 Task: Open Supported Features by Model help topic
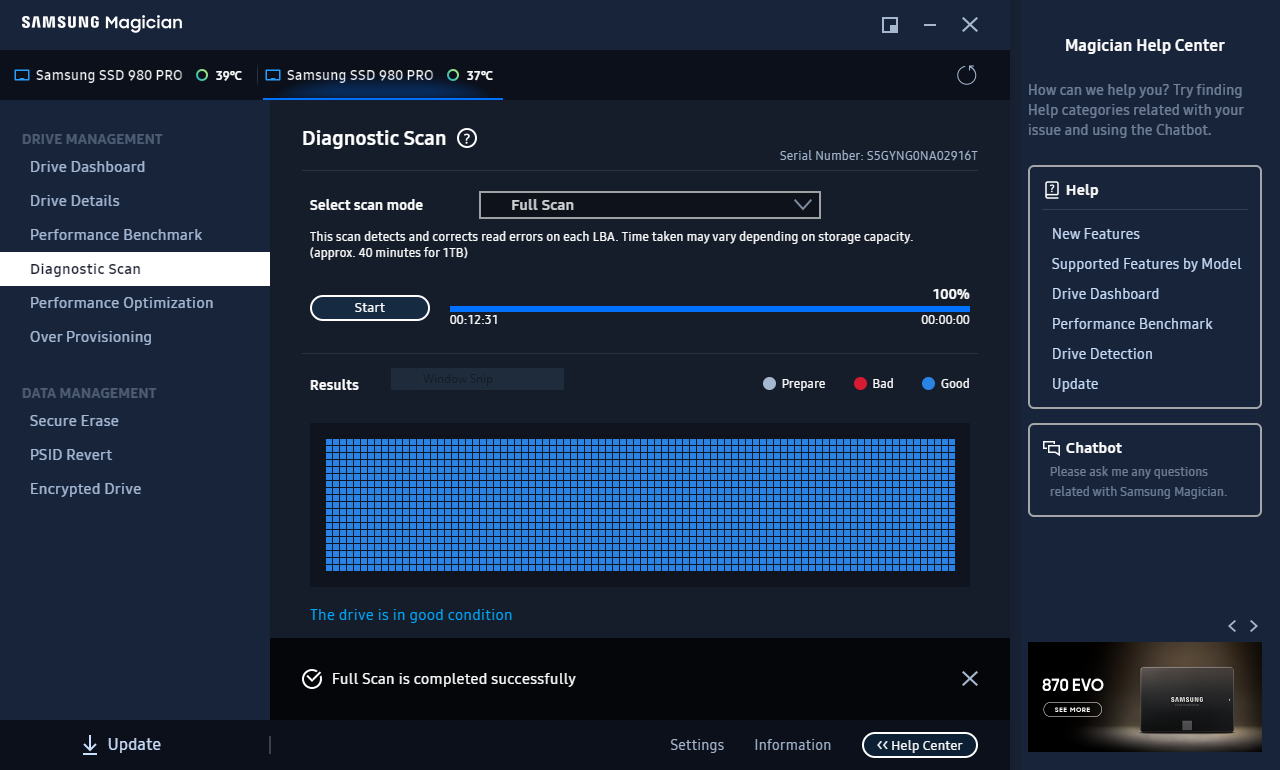tap(1146, 264)
